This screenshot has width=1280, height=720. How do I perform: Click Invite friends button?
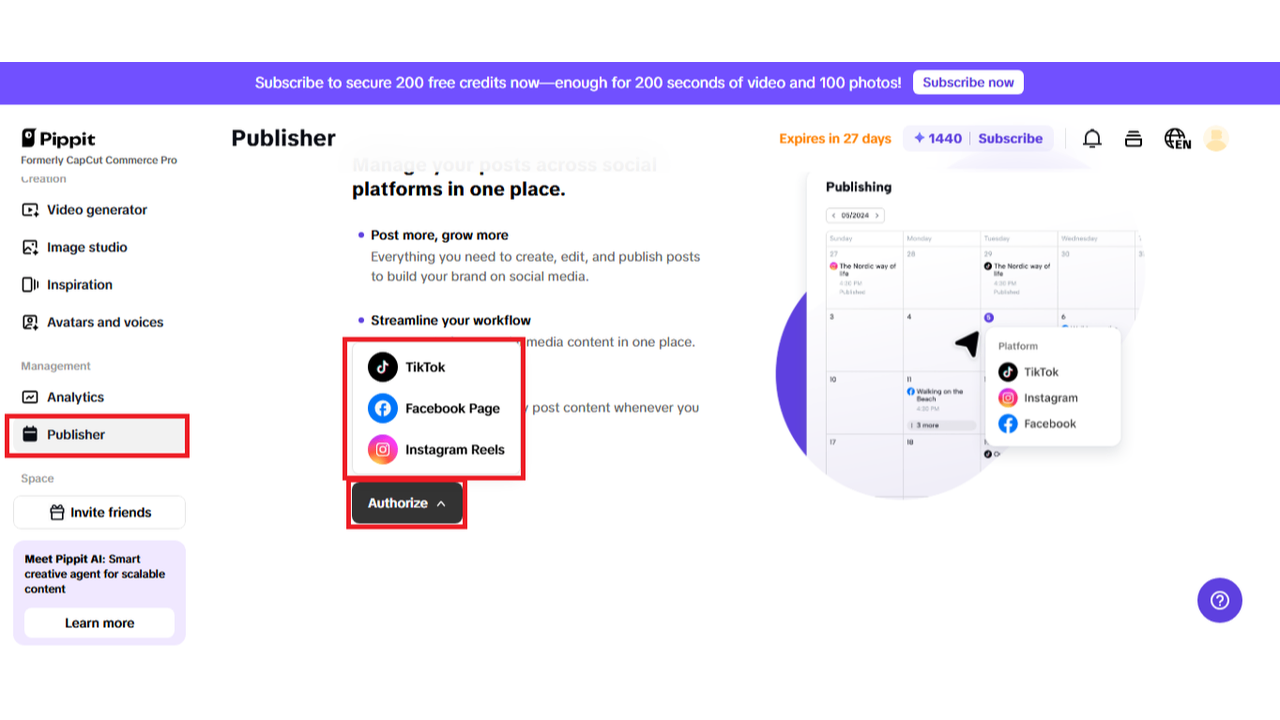[100, 512]
